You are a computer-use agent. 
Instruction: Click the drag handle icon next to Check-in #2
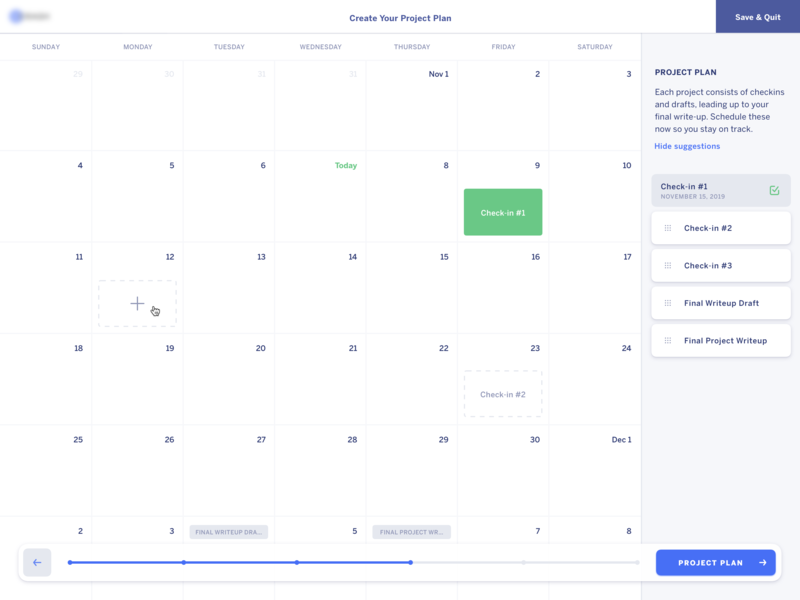[x=668, y=228]
